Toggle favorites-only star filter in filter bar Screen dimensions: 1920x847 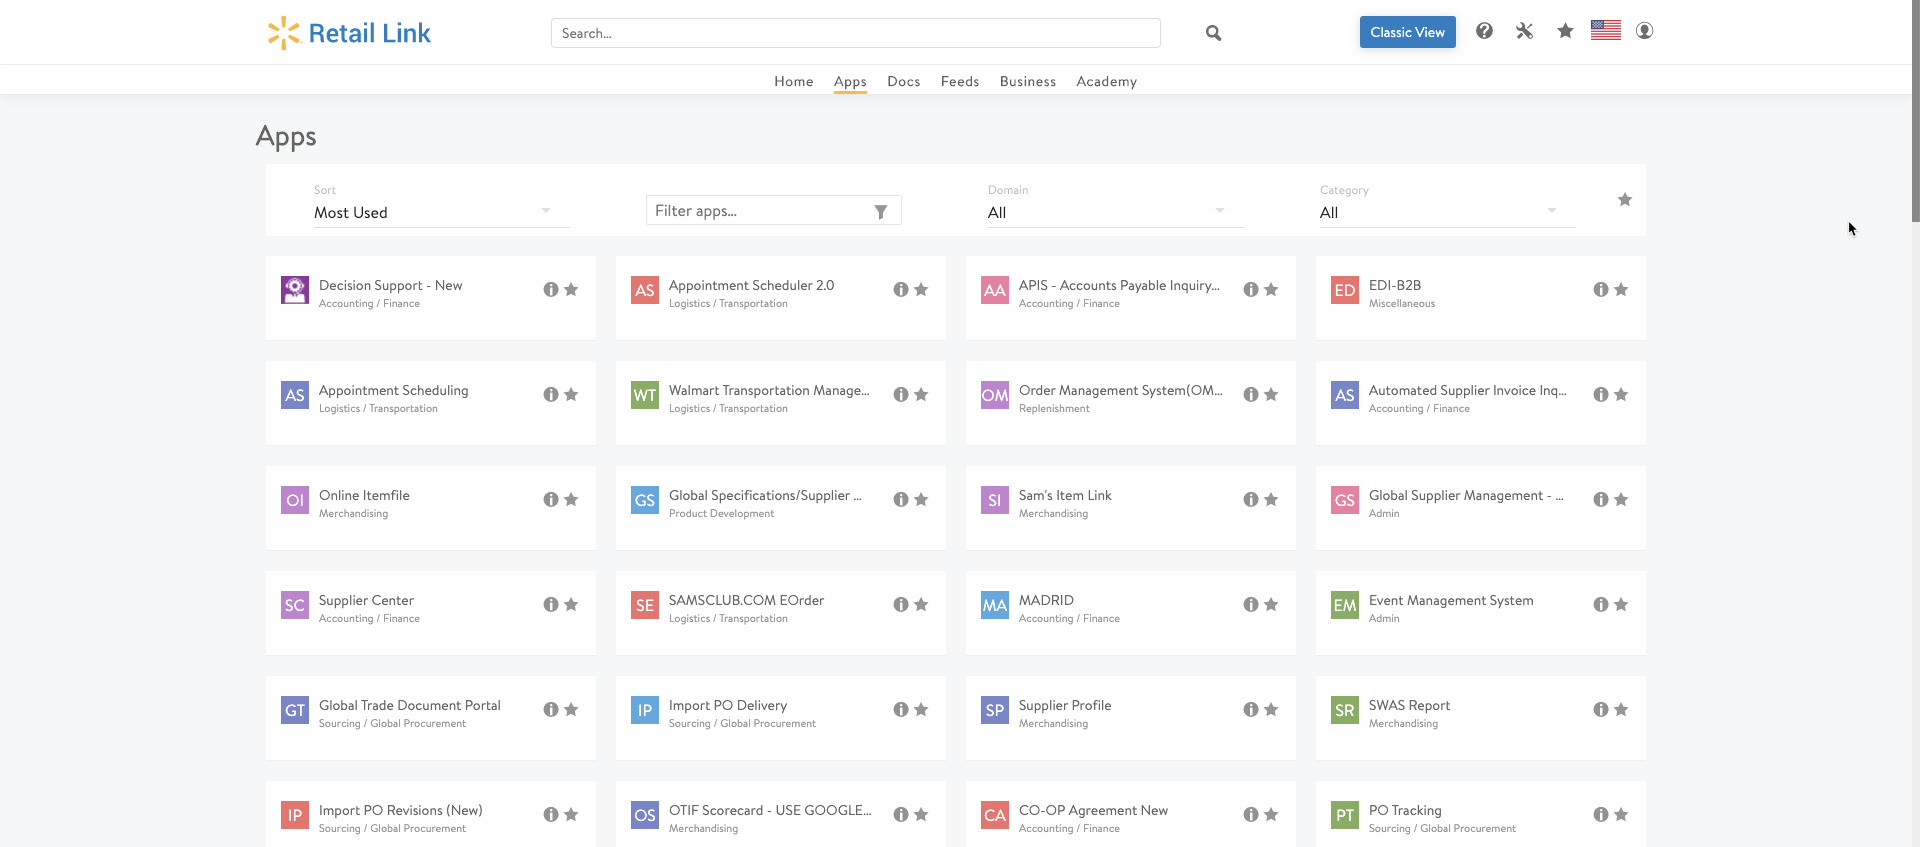[1625, 200]
